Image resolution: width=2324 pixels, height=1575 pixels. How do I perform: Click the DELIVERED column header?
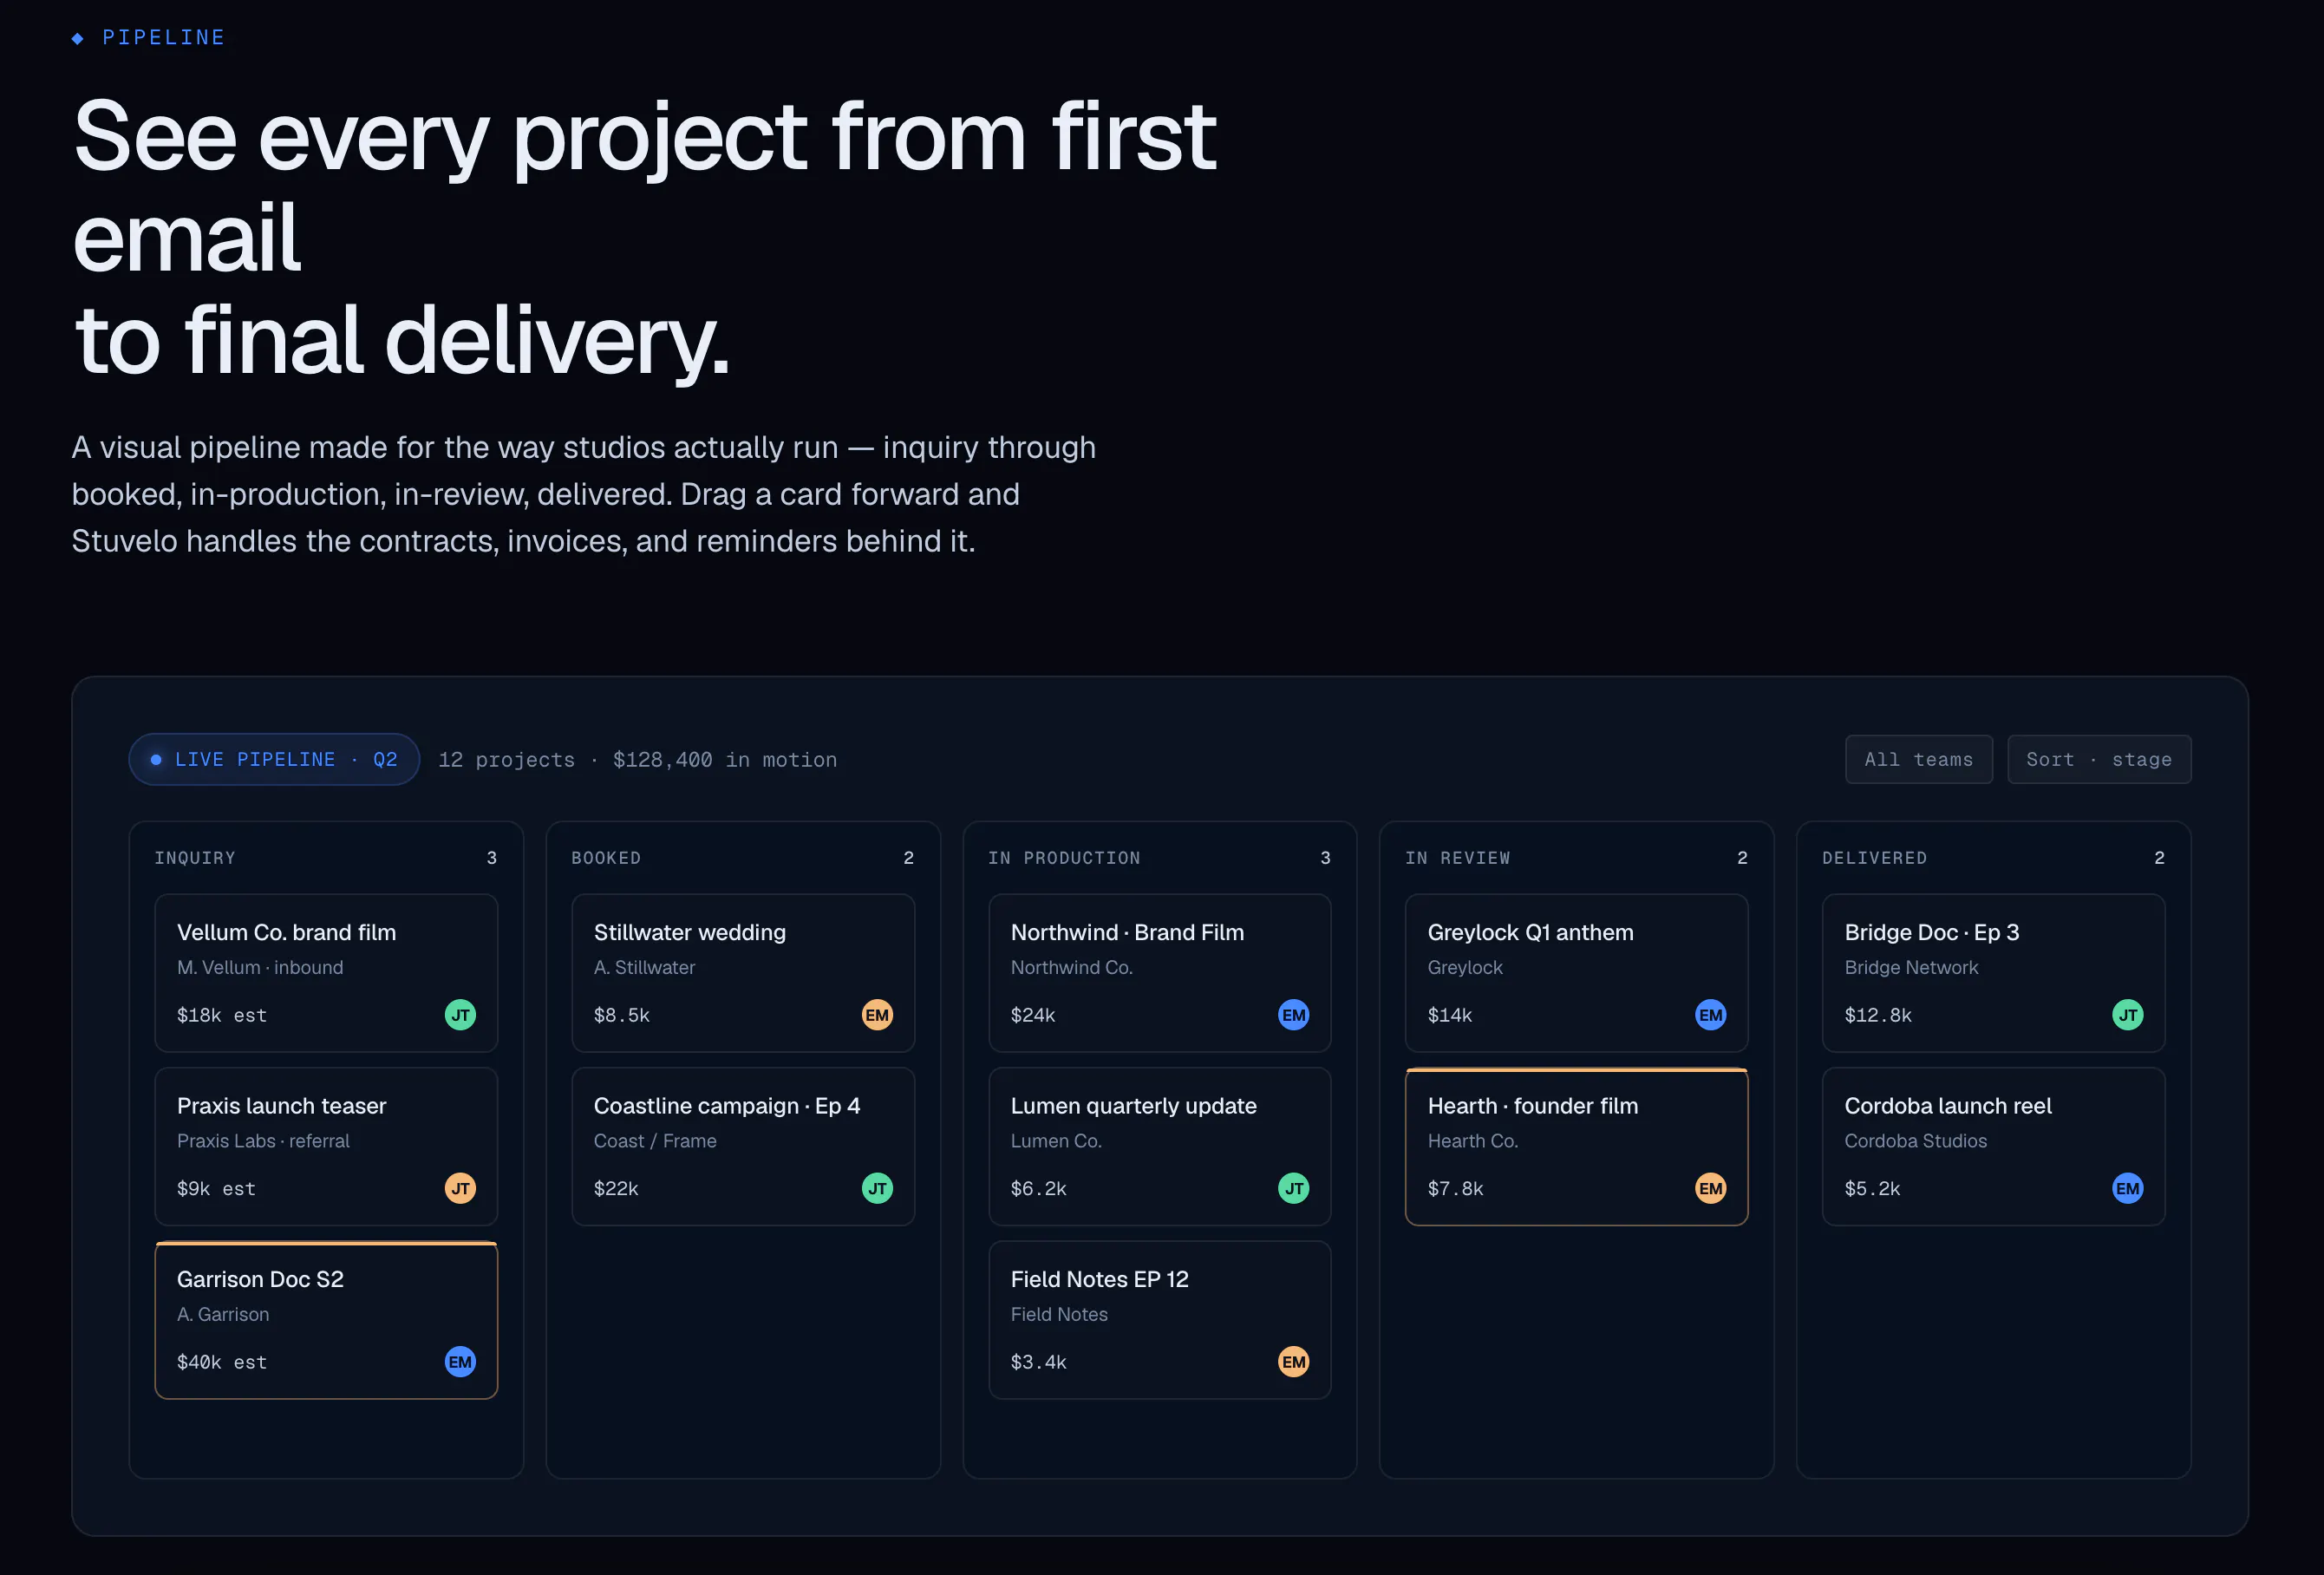point(1875,858)
